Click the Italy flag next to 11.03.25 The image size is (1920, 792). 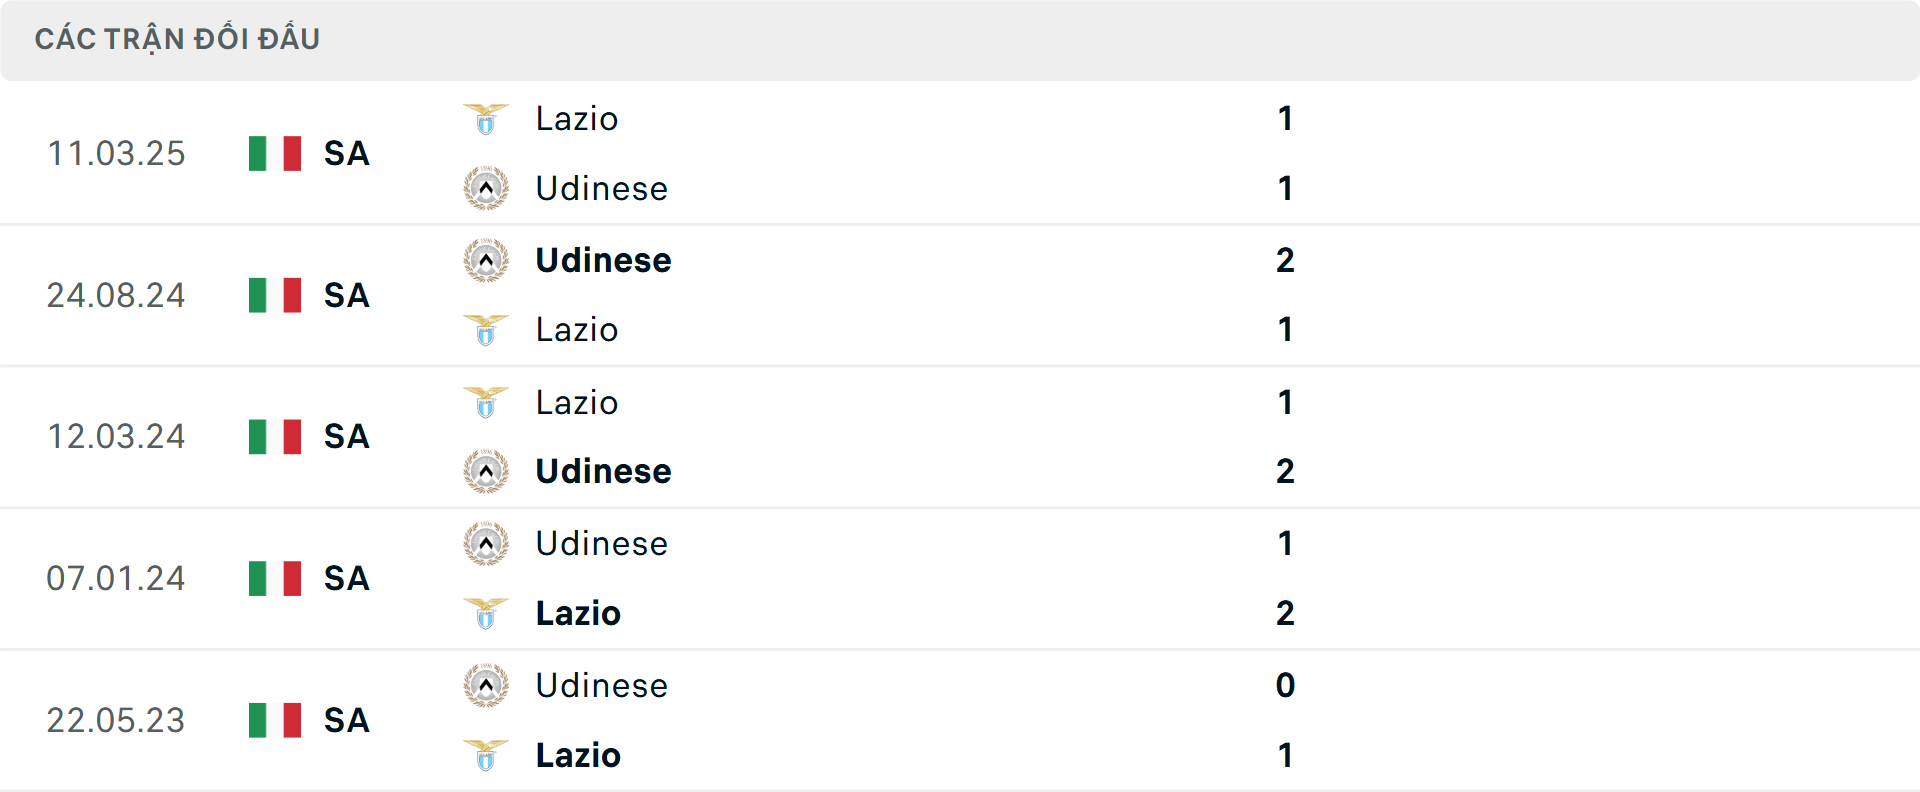click(x=273, y=153)
